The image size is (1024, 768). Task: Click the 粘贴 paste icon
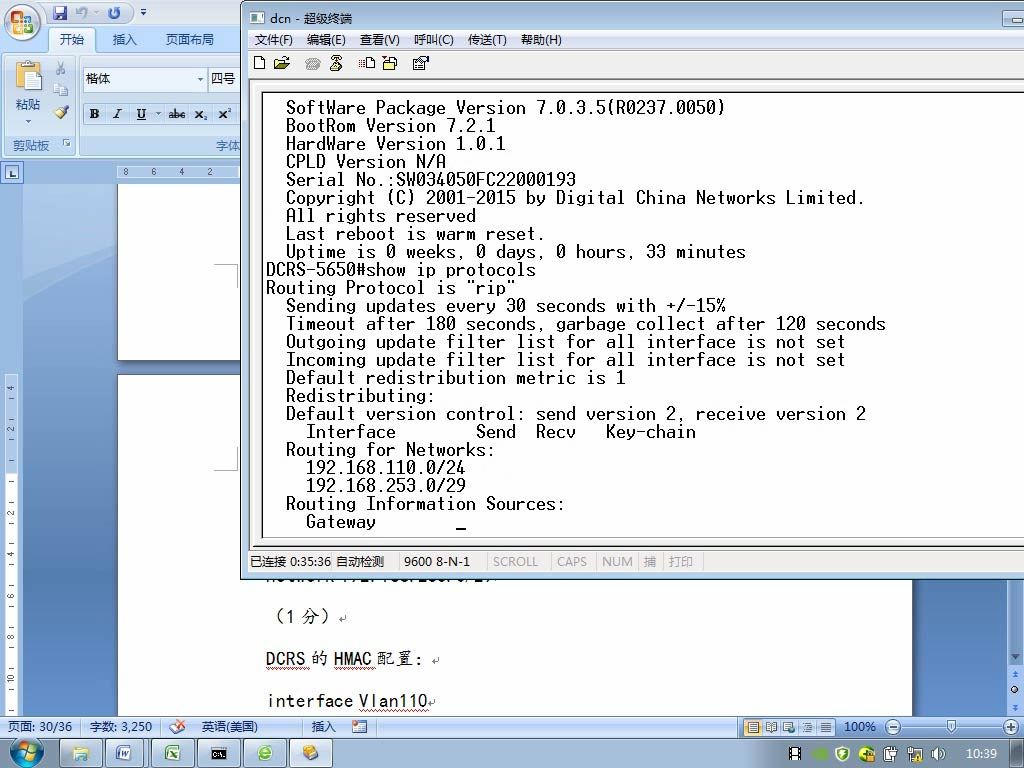tap(28, 76)
